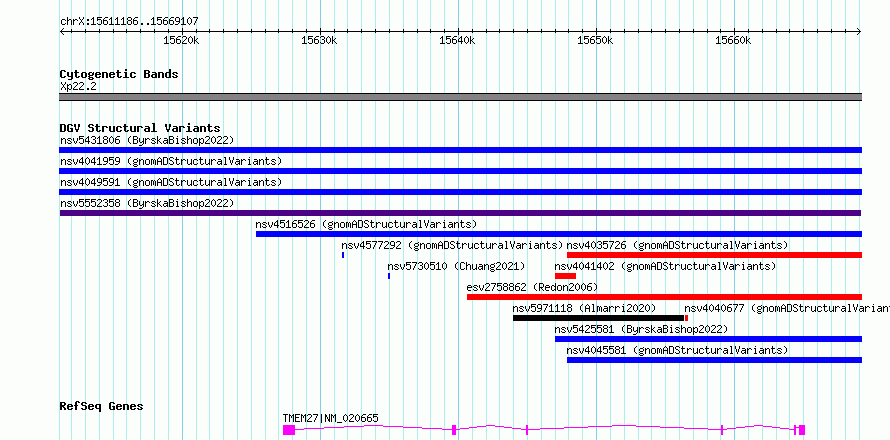Click the 15620k ruler position label
The image size is (890, 440).
click(x=181, y=40)
